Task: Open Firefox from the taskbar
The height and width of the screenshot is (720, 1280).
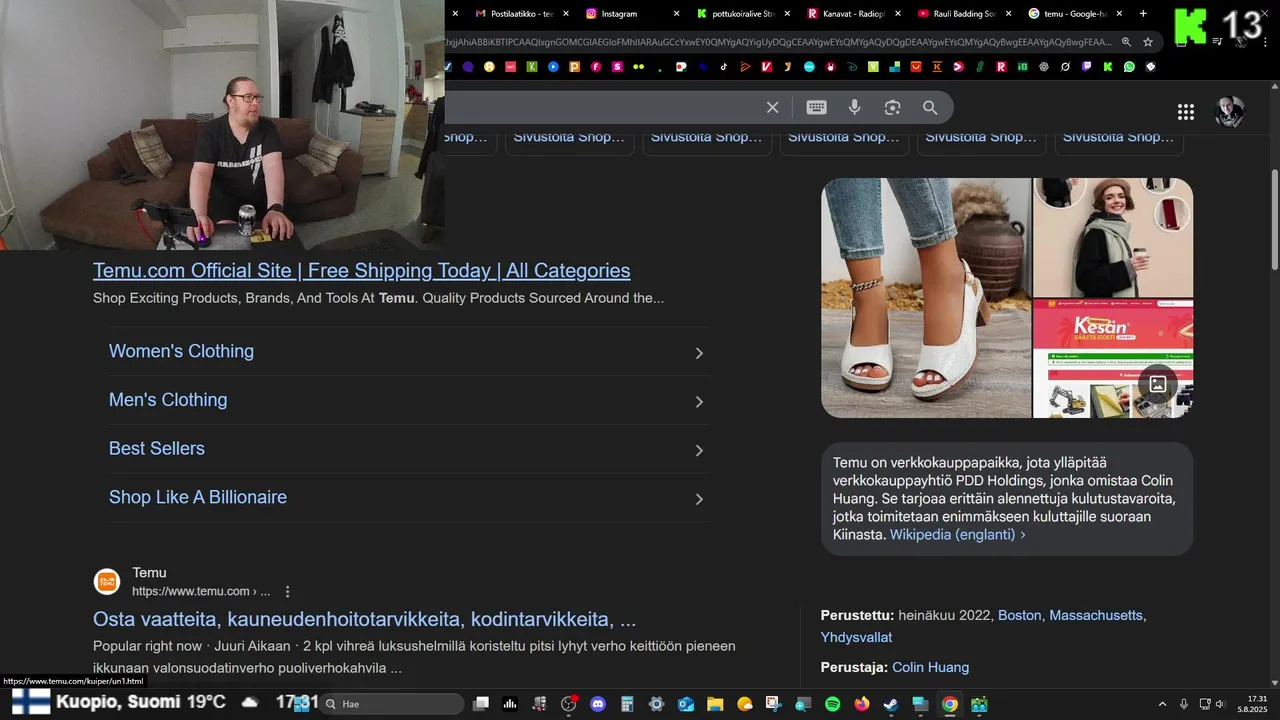Action: point(861,704)
